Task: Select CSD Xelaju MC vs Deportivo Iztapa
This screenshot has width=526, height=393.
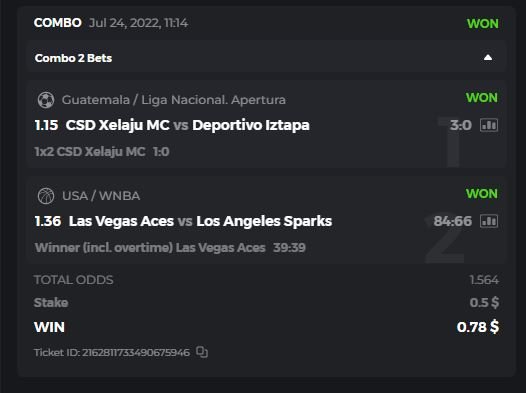Action: point(188,125)
